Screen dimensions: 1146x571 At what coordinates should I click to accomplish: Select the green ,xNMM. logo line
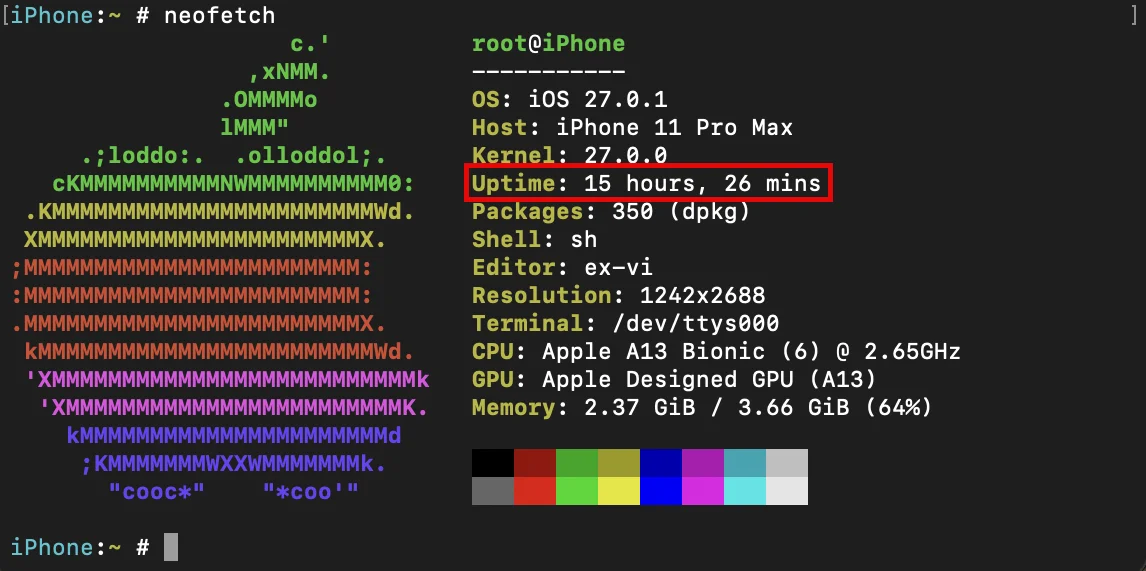[289, 72]
